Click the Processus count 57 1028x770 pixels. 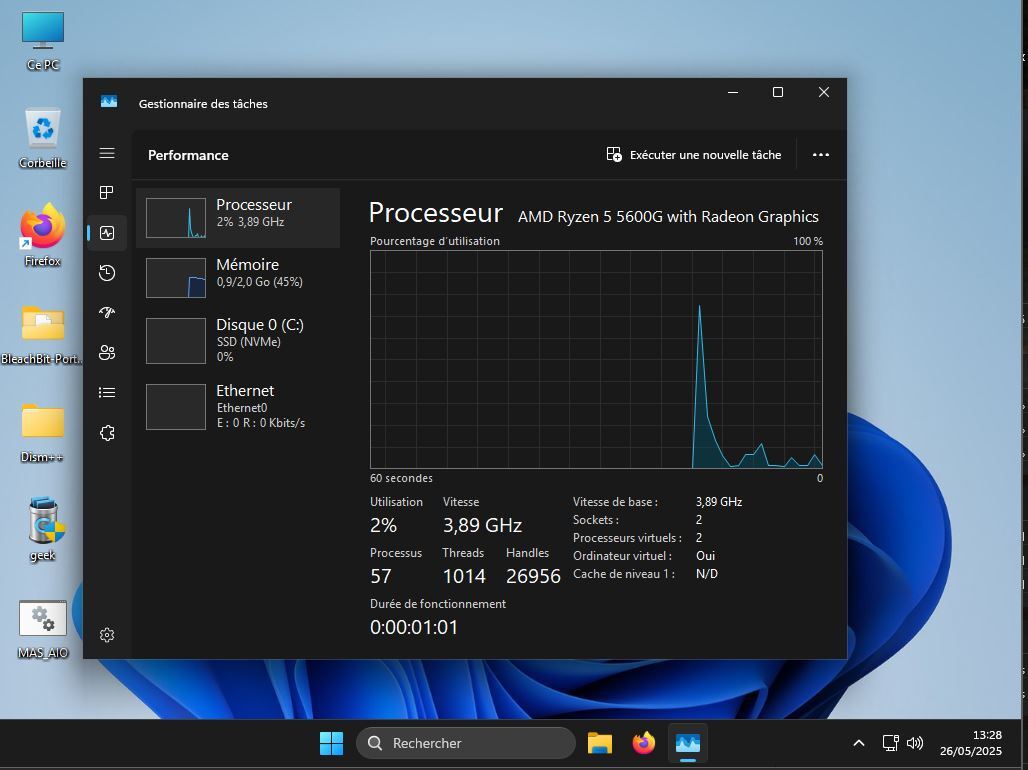[381, 576]
